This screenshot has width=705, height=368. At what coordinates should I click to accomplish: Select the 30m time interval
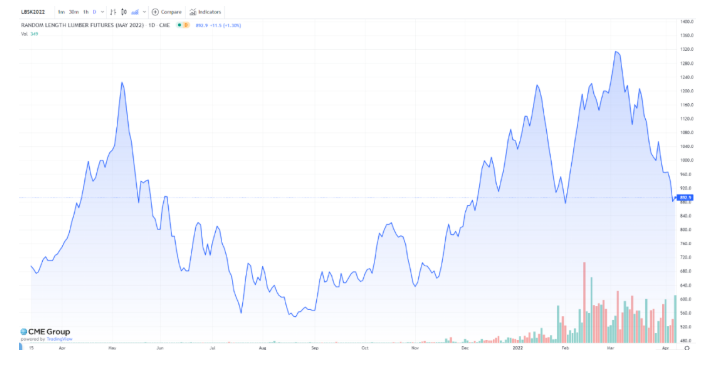tap(74, 12)
